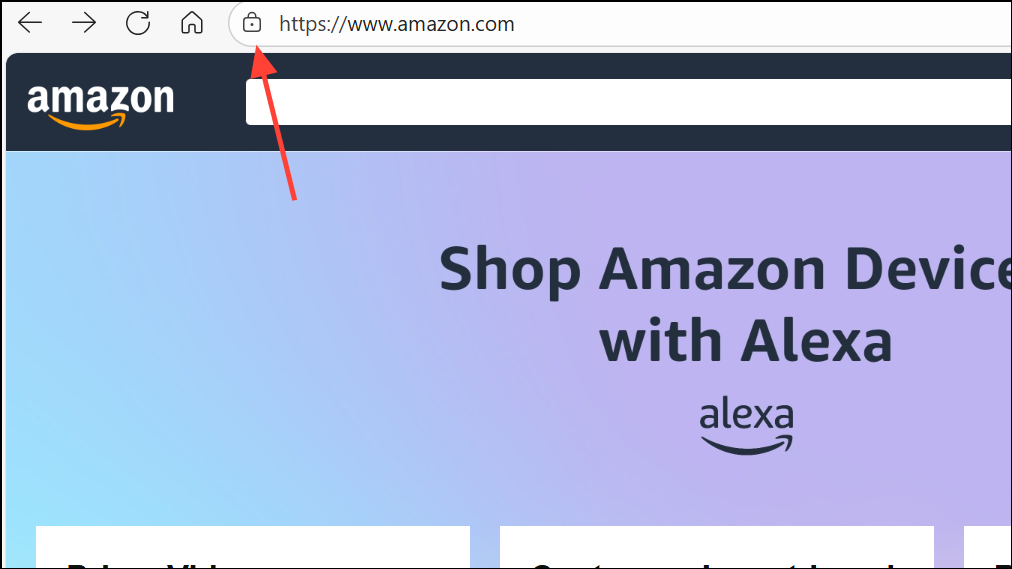Click the amazon.com domain in the URL
The image size is (1012, 569).
tap(456, 25)
